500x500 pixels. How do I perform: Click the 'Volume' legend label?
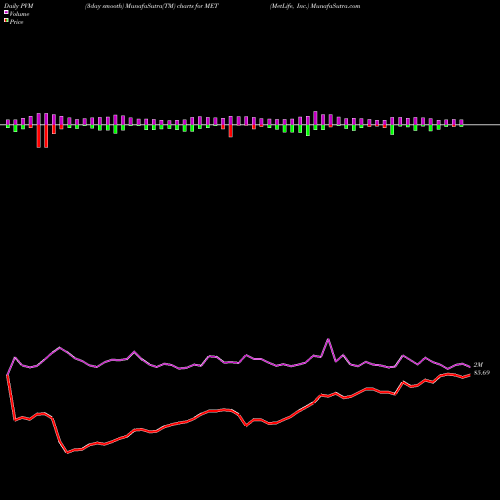click(x=19, y=14)
